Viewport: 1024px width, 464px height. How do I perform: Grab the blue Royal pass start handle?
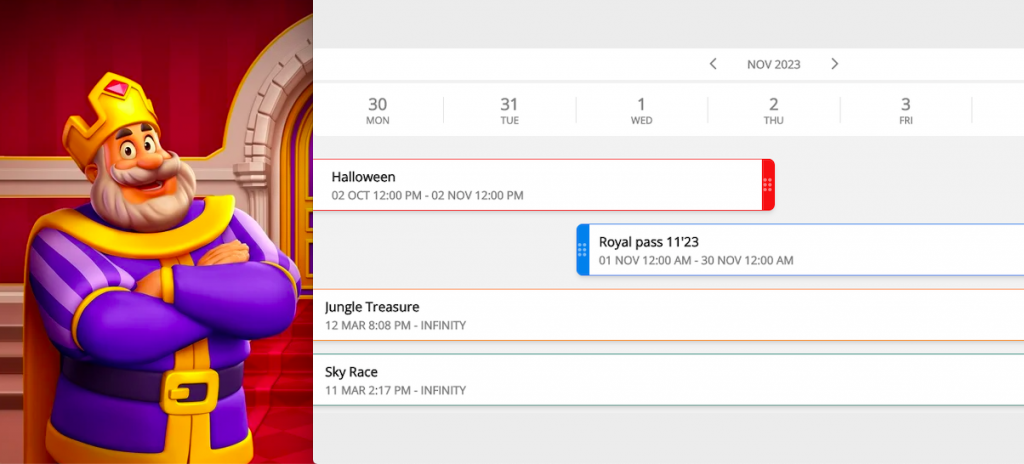[x=583, y=250]
